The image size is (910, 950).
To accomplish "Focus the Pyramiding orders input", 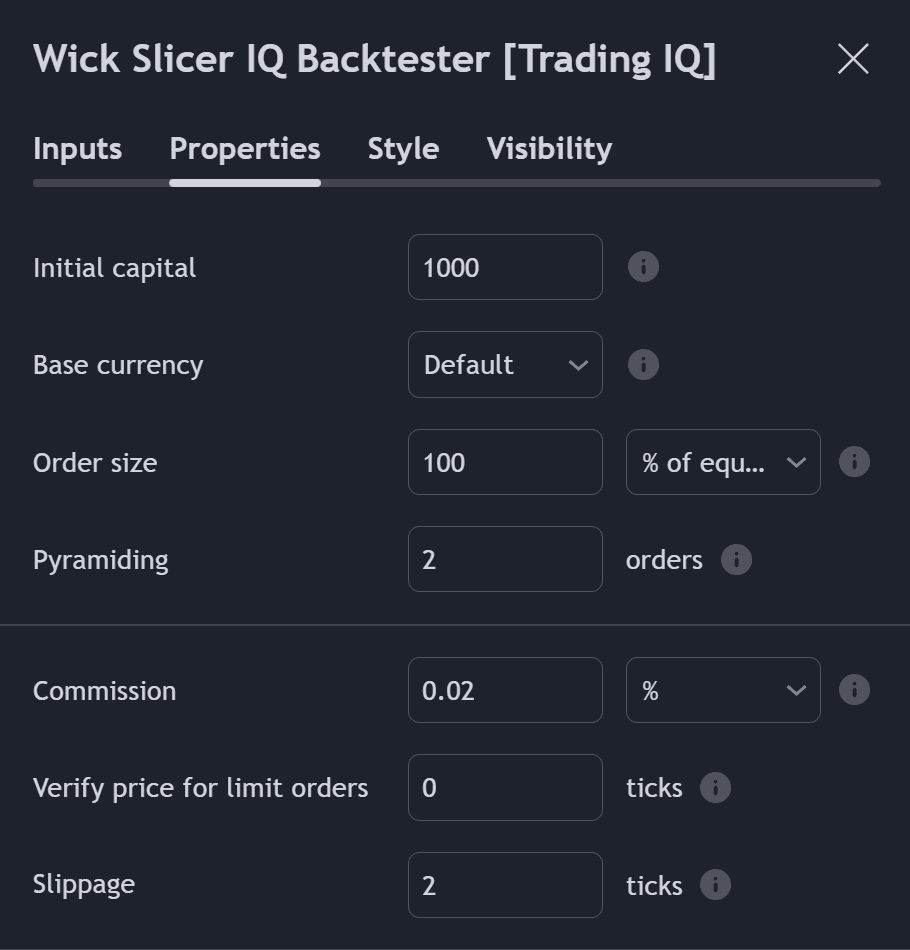I will pos(505,559).
